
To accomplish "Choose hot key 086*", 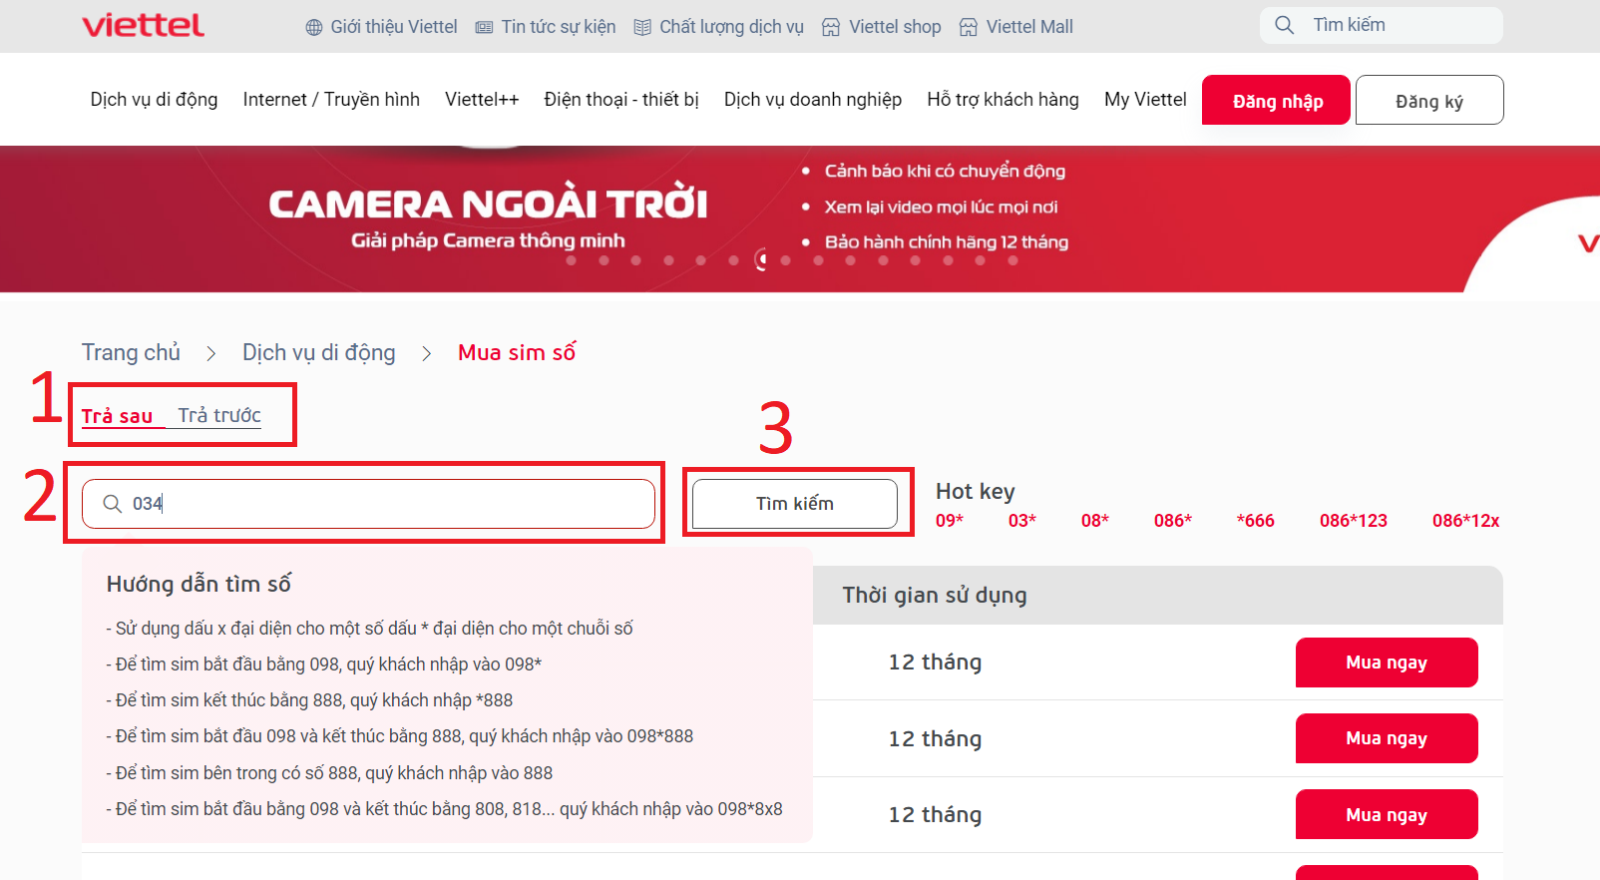I will coord(1173,520).
